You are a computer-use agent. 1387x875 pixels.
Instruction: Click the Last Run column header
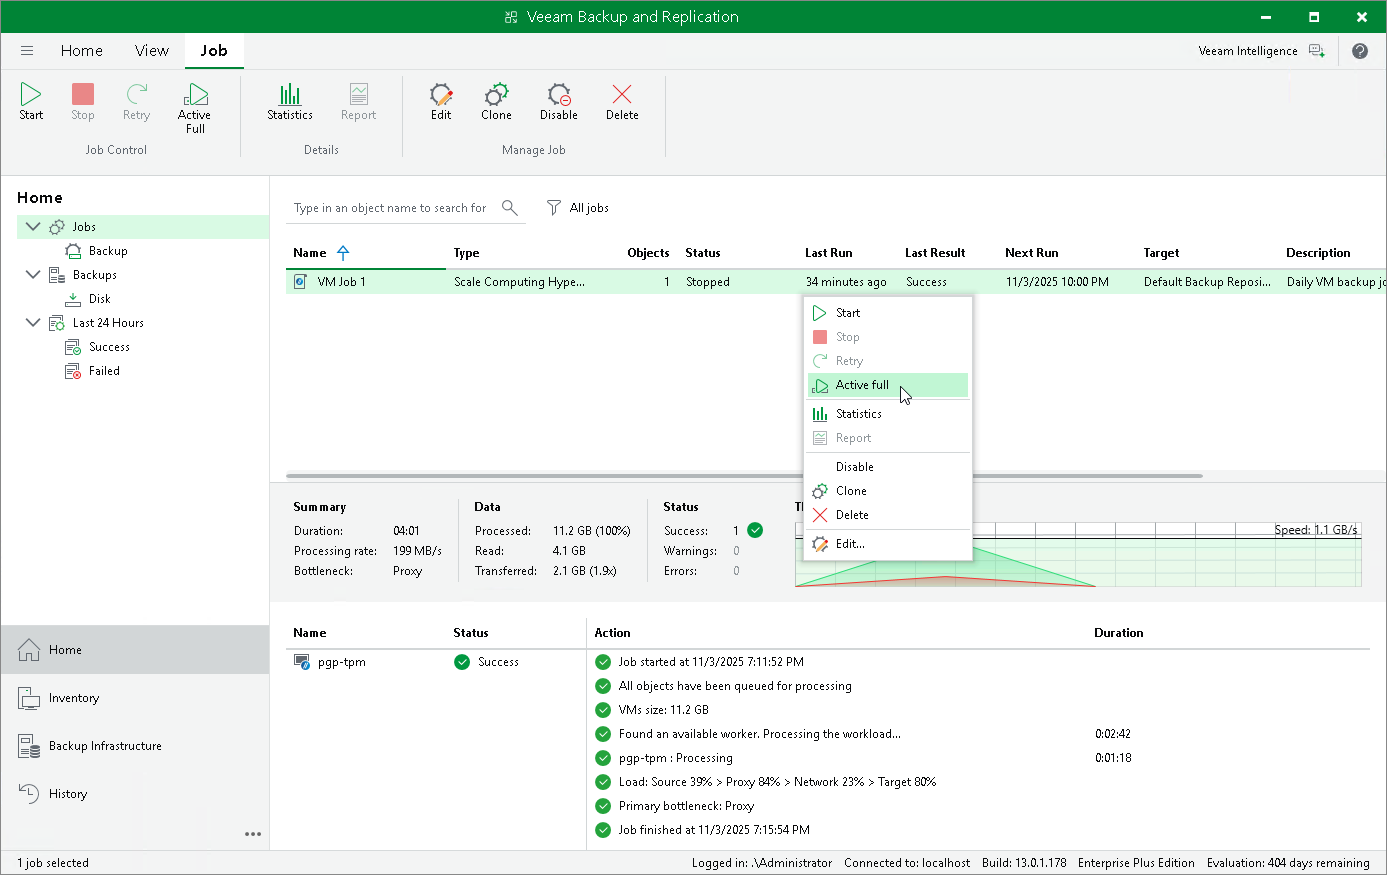[829, 253]
